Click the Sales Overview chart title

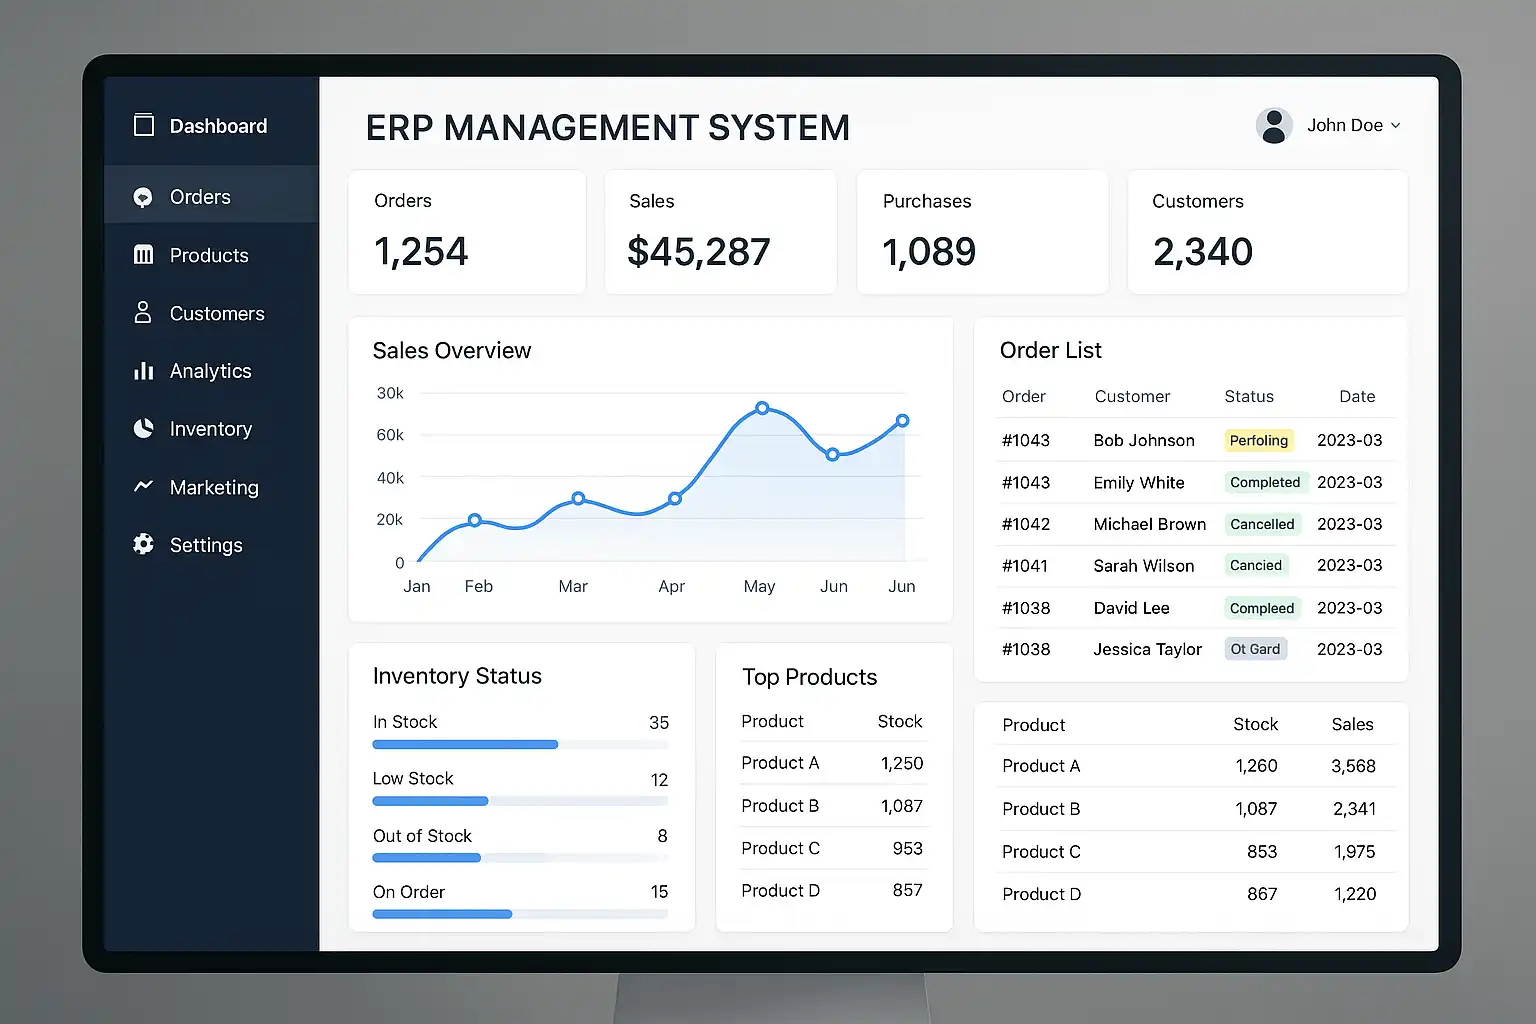click(x=452, y=351)
